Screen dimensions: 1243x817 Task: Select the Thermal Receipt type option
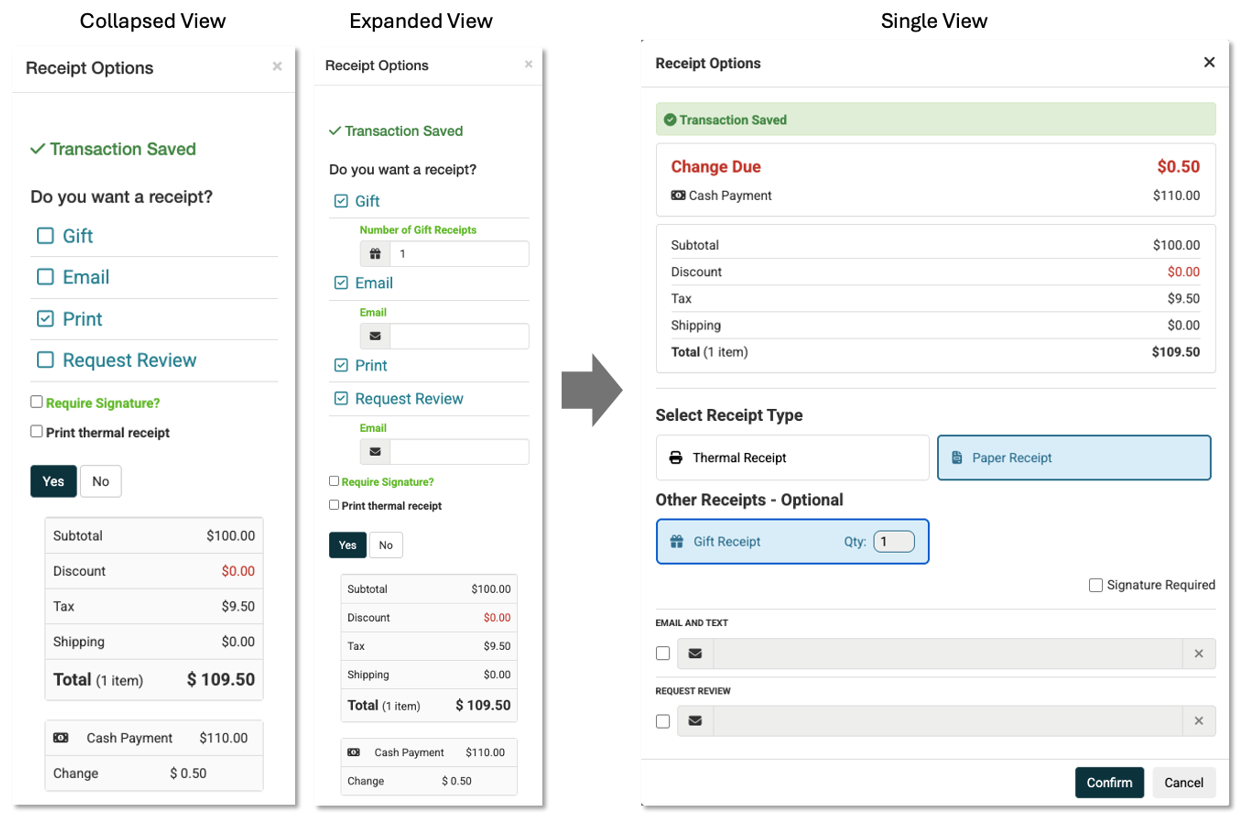click(792, 458)
